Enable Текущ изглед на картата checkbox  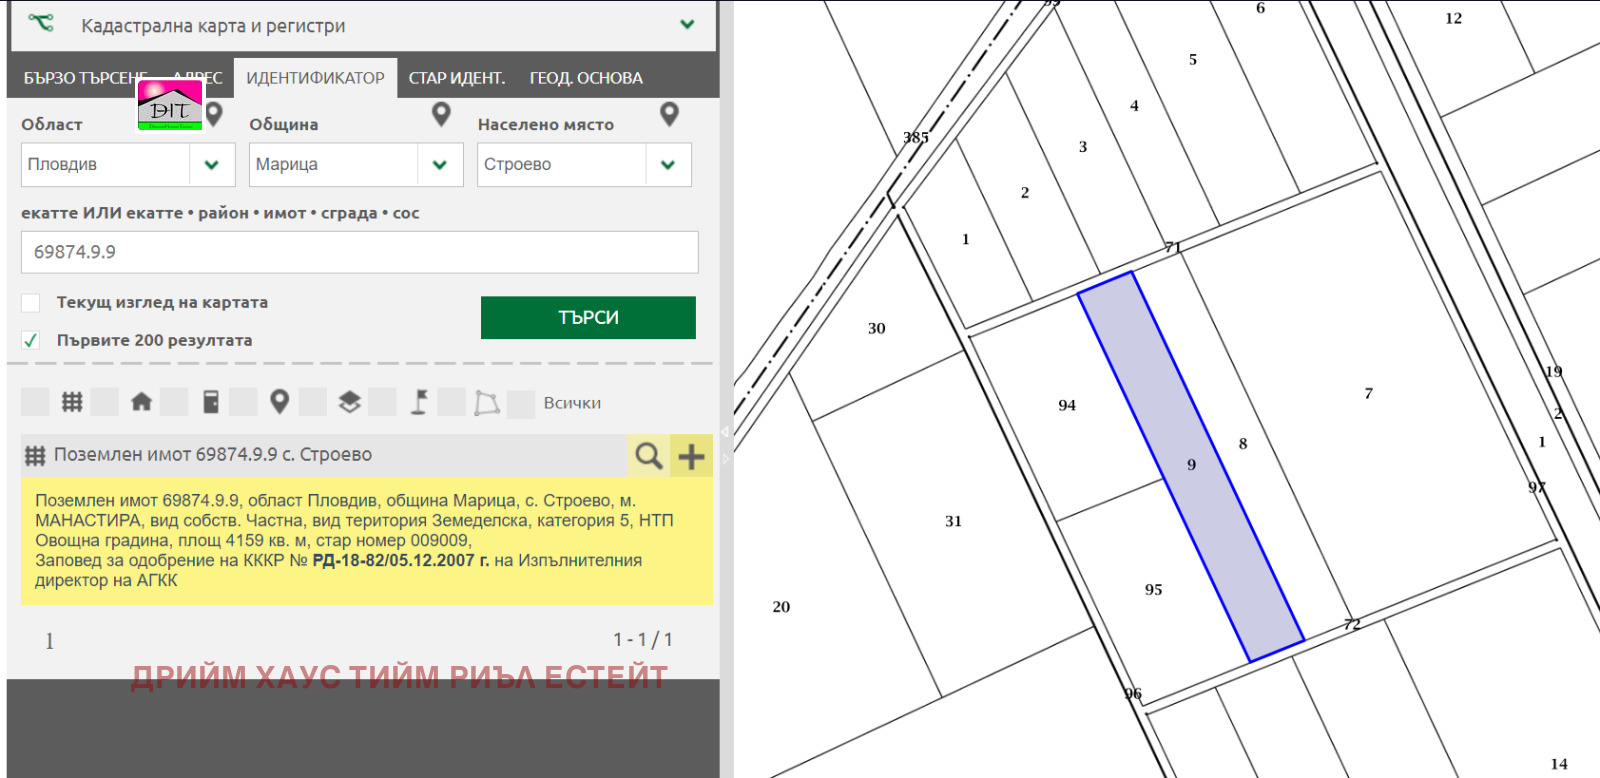click(31, 303)
